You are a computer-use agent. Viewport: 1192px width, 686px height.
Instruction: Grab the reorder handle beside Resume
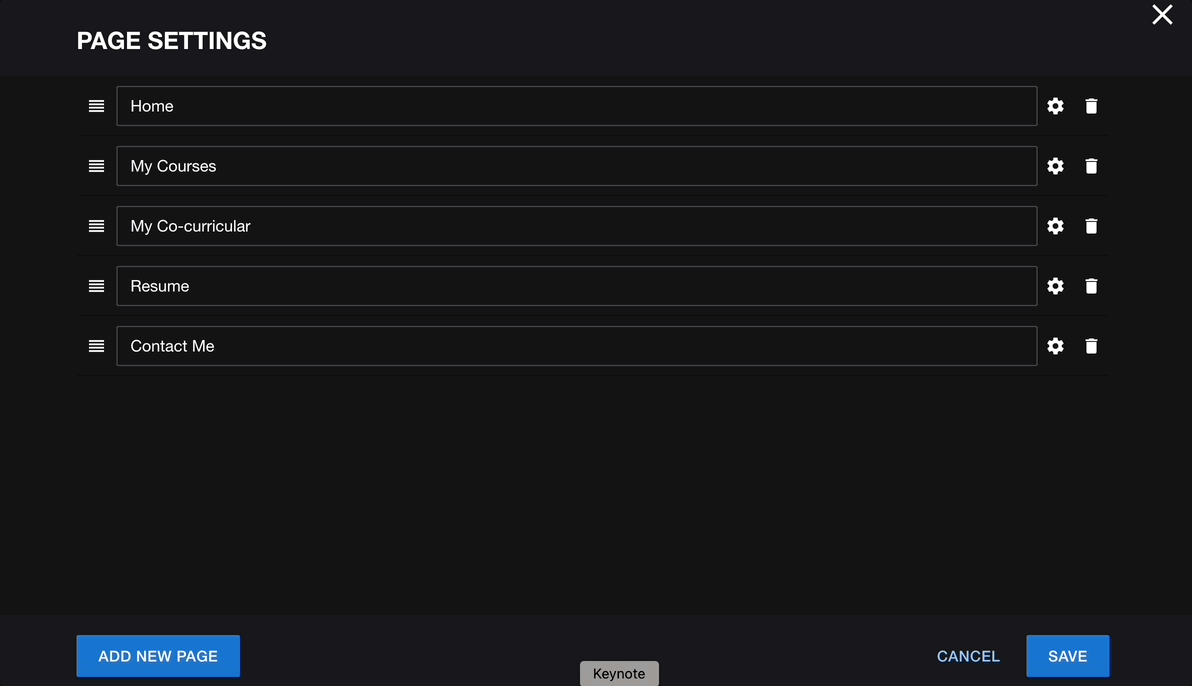point(97,286)
